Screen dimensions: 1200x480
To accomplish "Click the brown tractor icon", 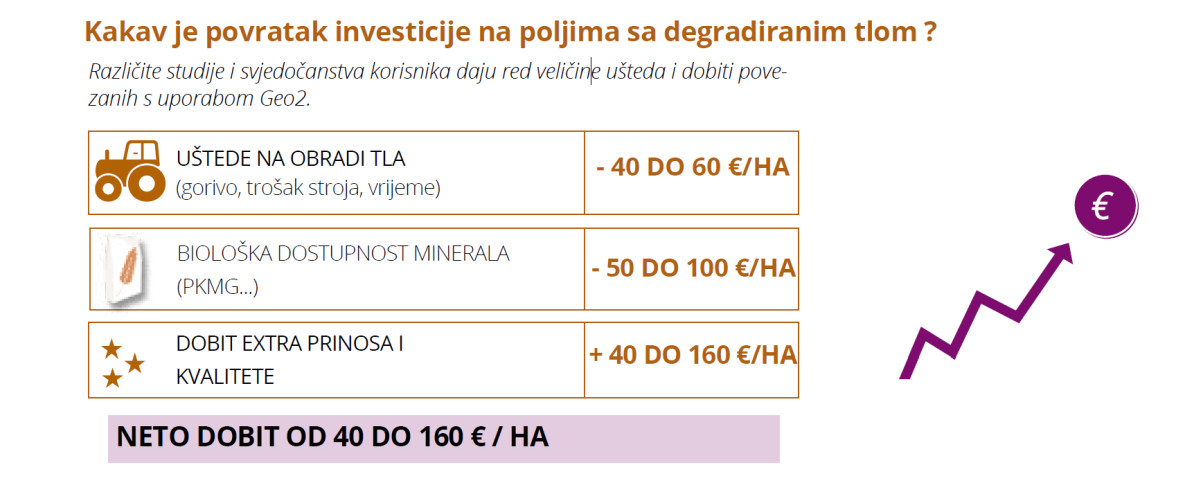I will pos(130,171).
